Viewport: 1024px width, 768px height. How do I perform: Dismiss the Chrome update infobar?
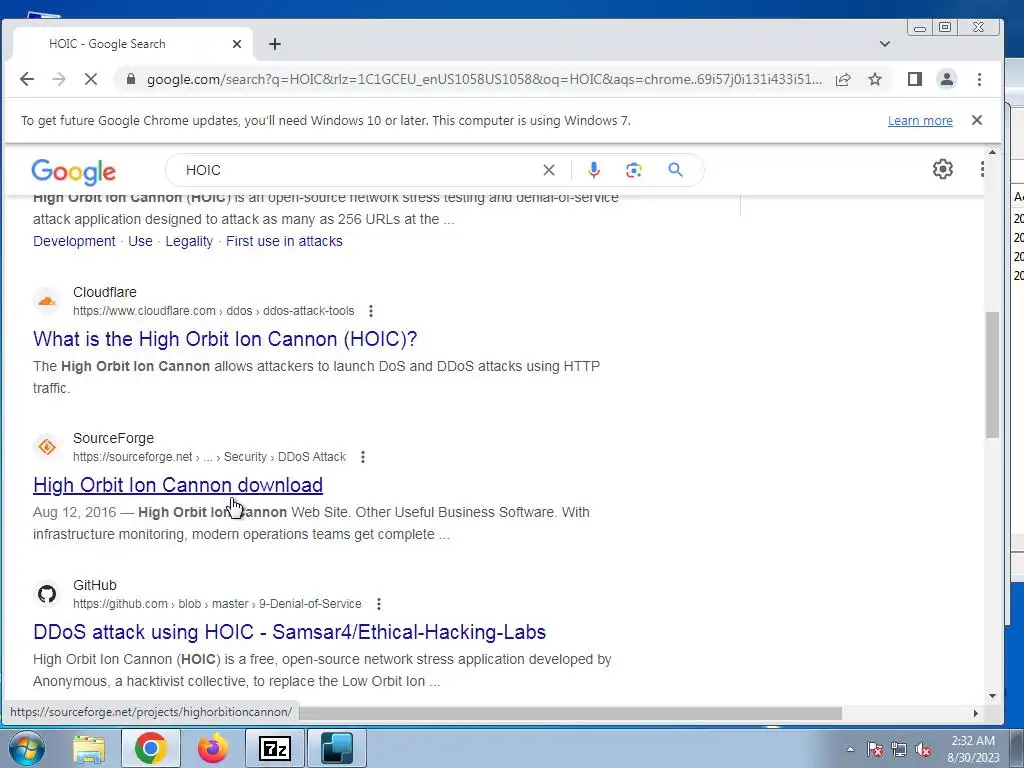point(977,120)
